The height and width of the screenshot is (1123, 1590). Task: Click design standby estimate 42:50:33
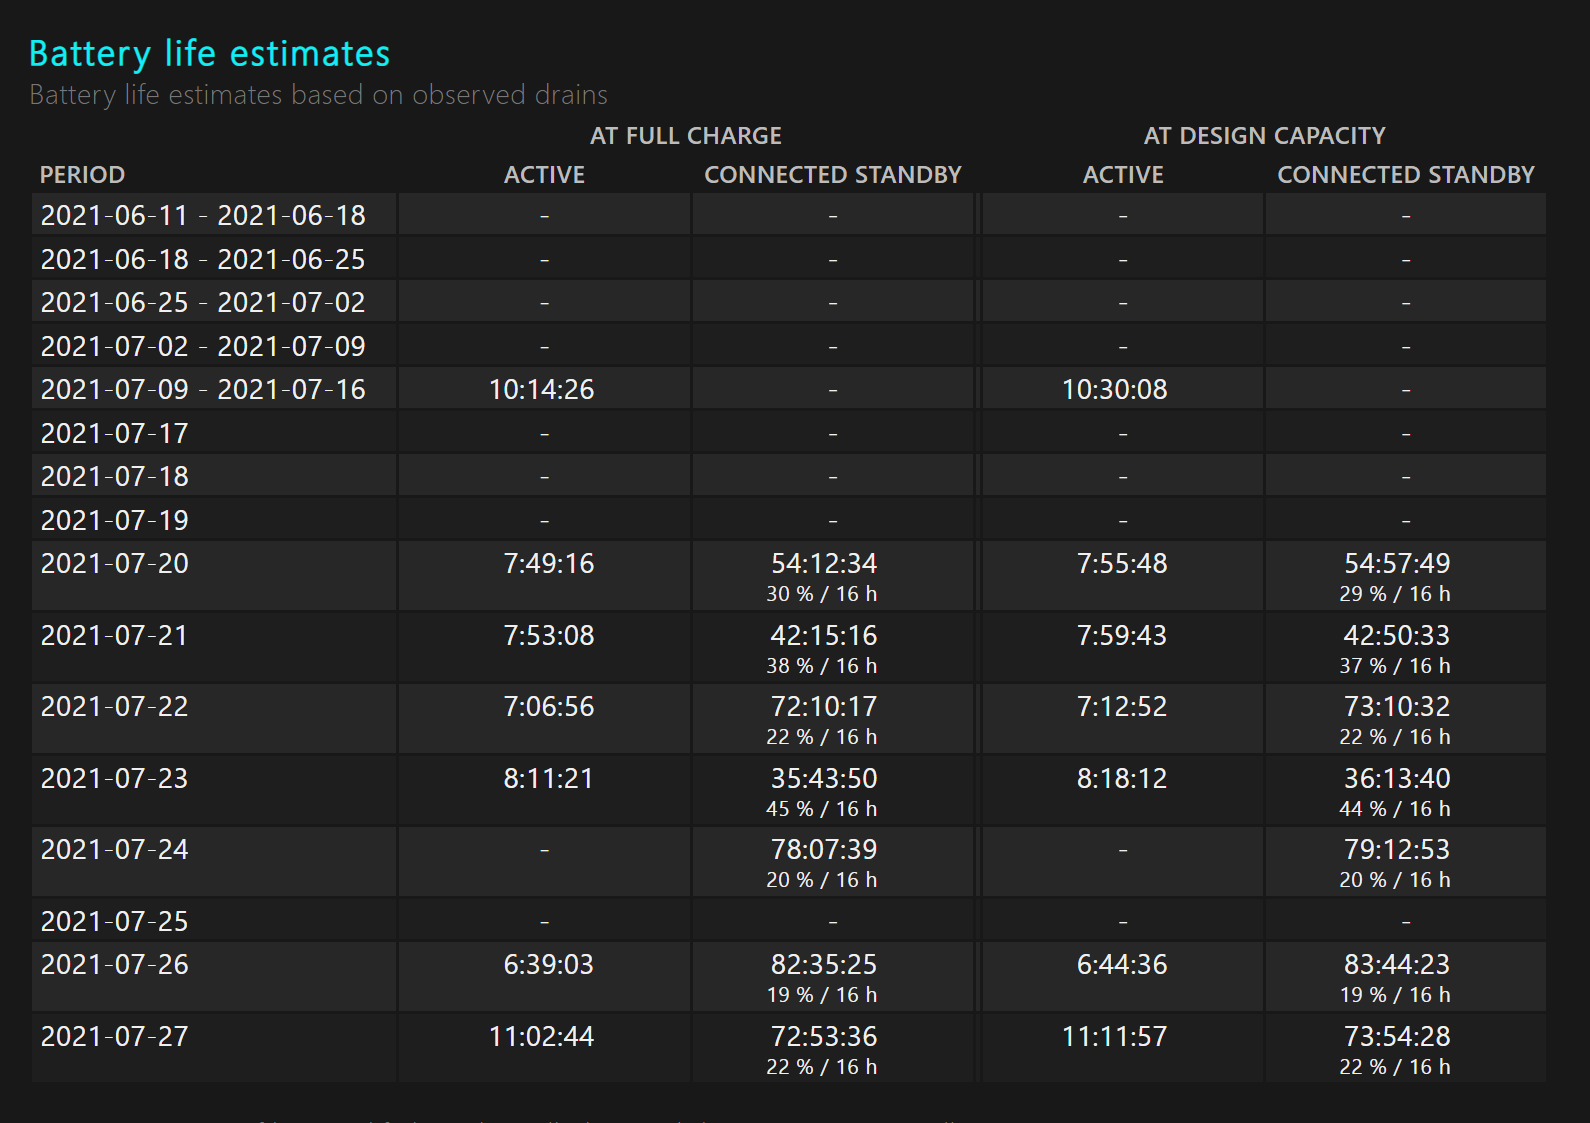click(1397, 636)
